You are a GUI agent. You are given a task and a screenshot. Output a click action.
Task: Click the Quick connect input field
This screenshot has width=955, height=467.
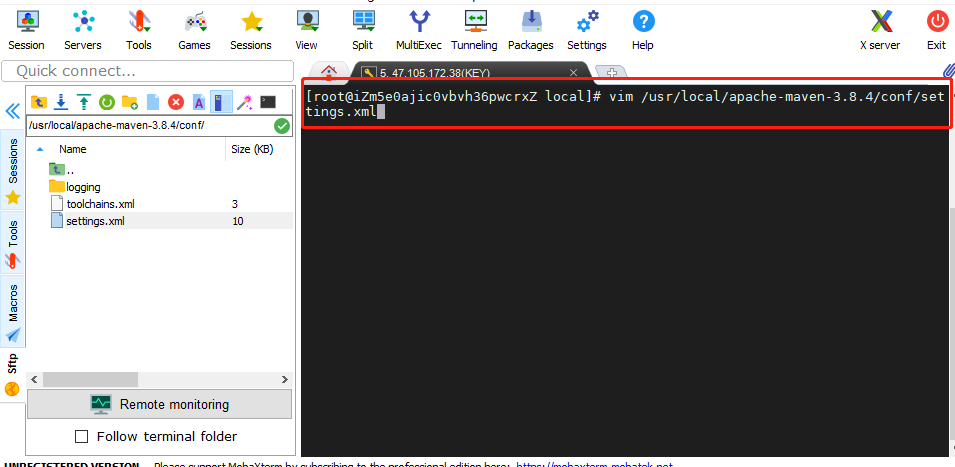click(x=148, y=71)
